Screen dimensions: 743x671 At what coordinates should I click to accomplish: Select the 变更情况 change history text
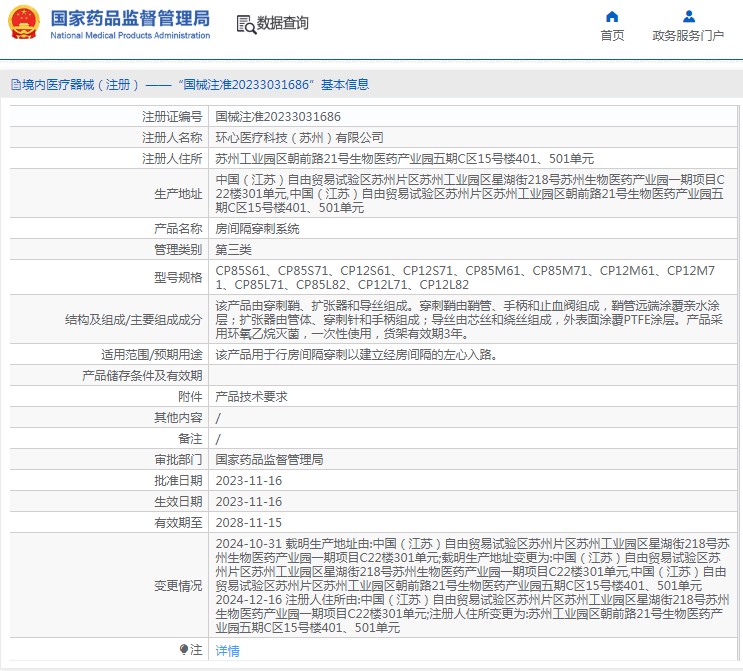[x=472, y=585]
